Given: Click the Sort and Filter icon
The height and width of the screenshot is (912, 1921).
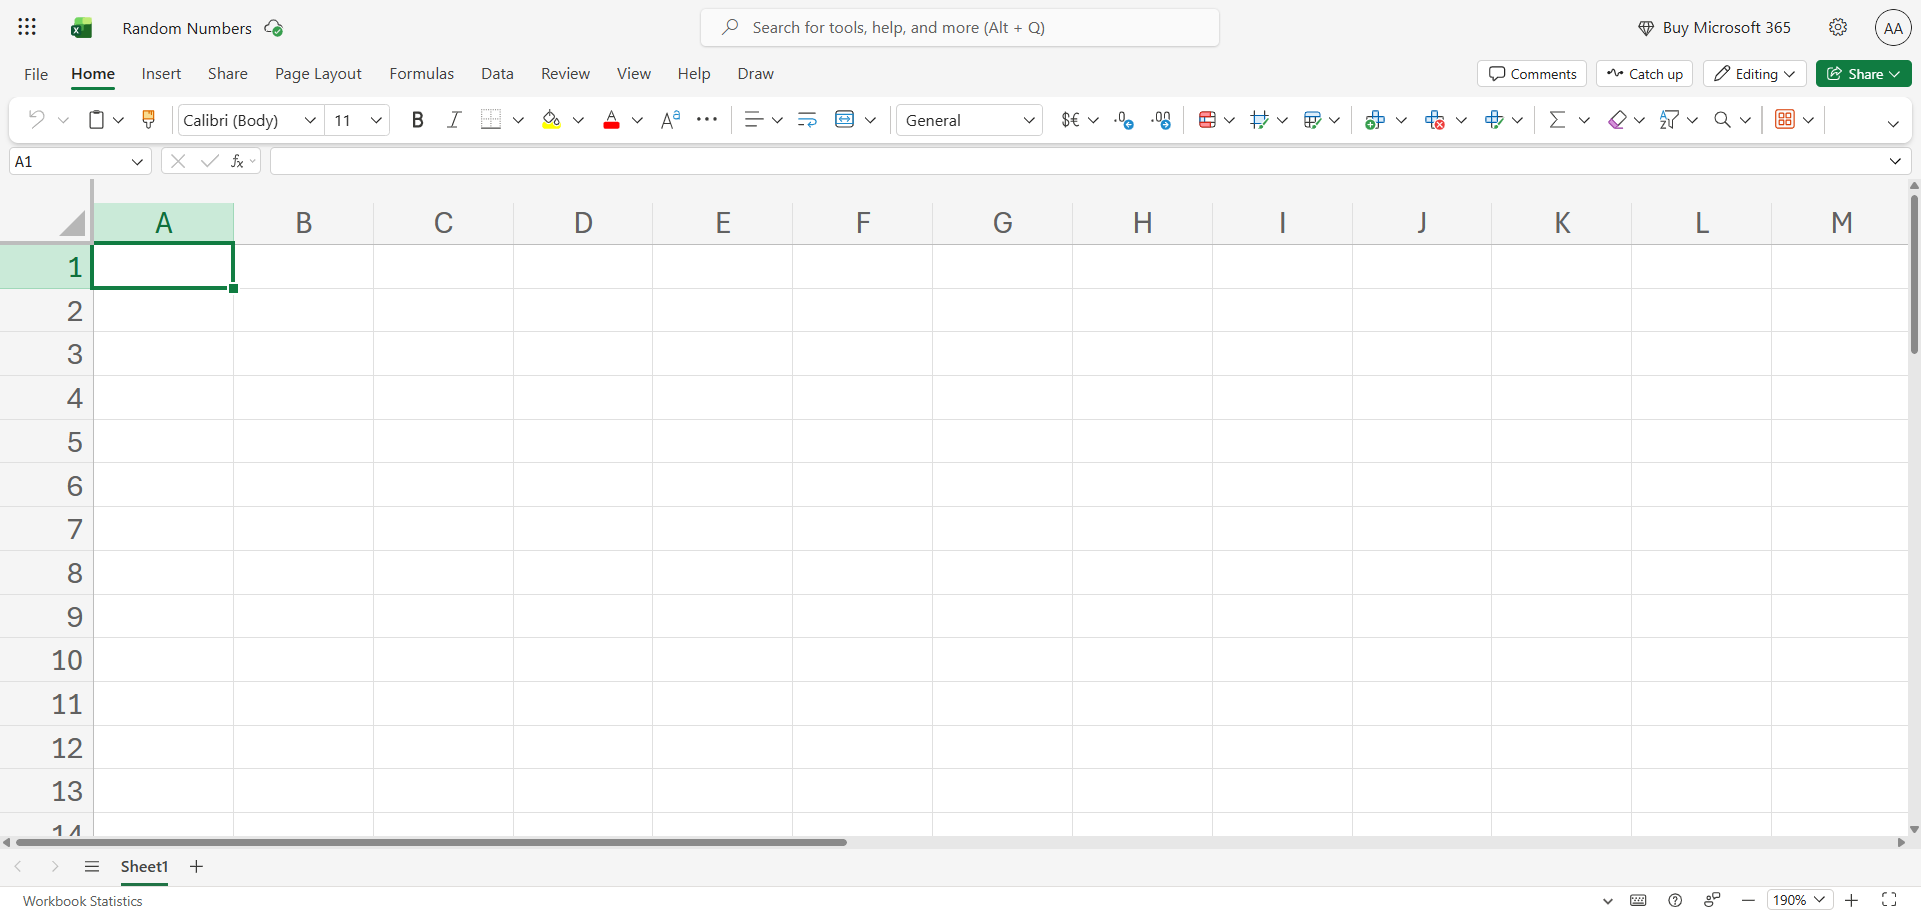Looking at the screenshot, I should click(x=1668, y=120).
